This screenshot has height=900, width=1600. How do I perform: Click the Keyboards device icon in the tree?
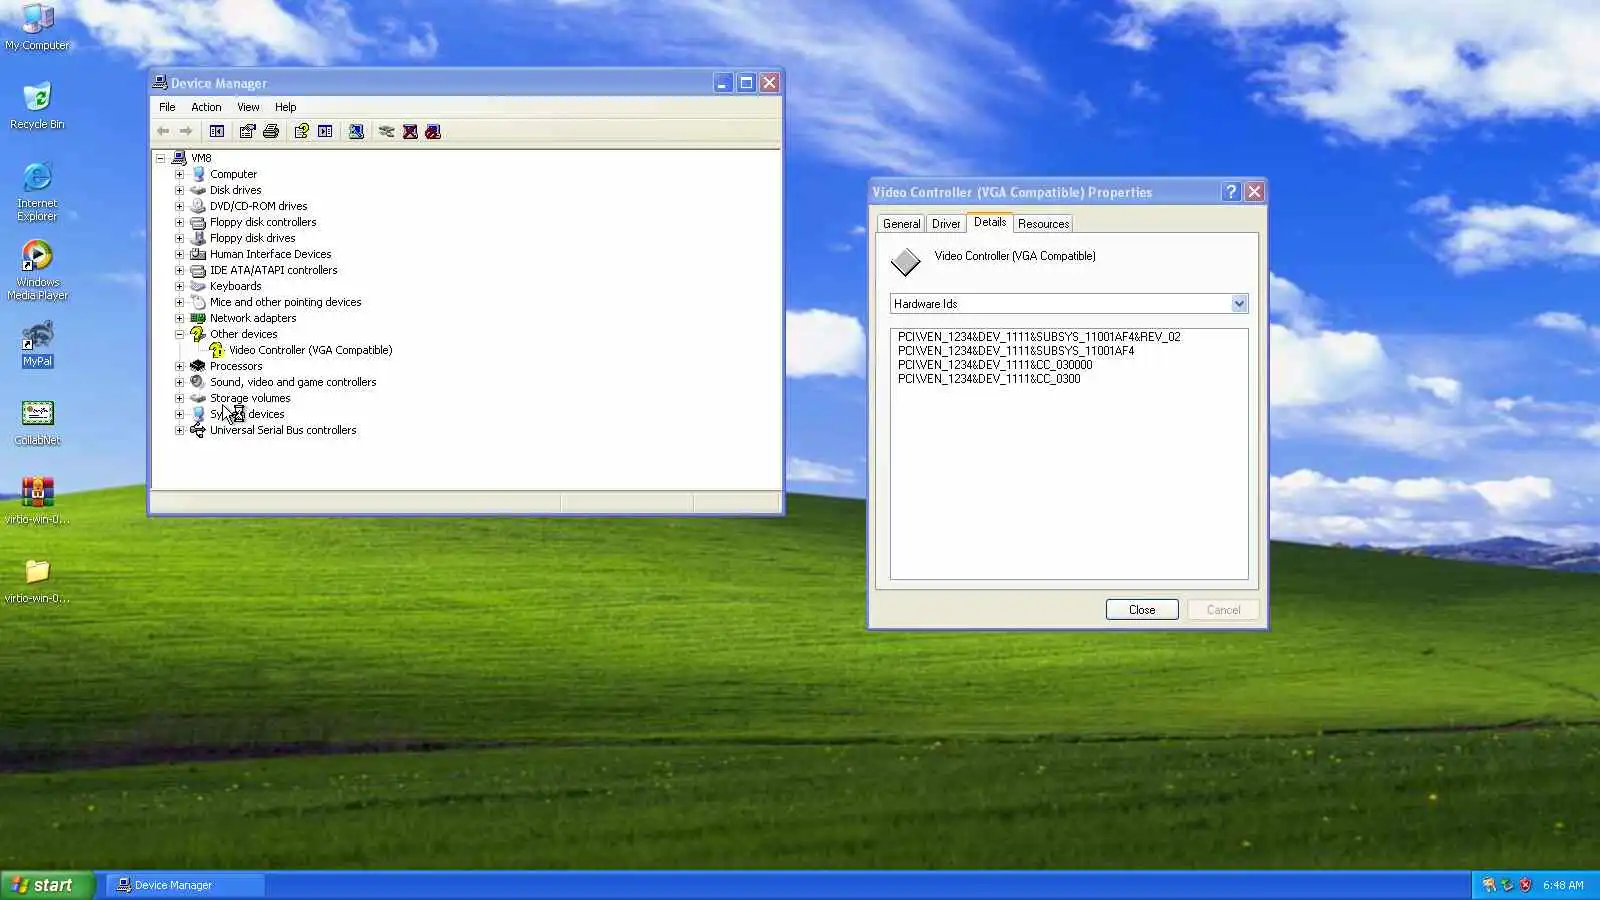point(198,286)
